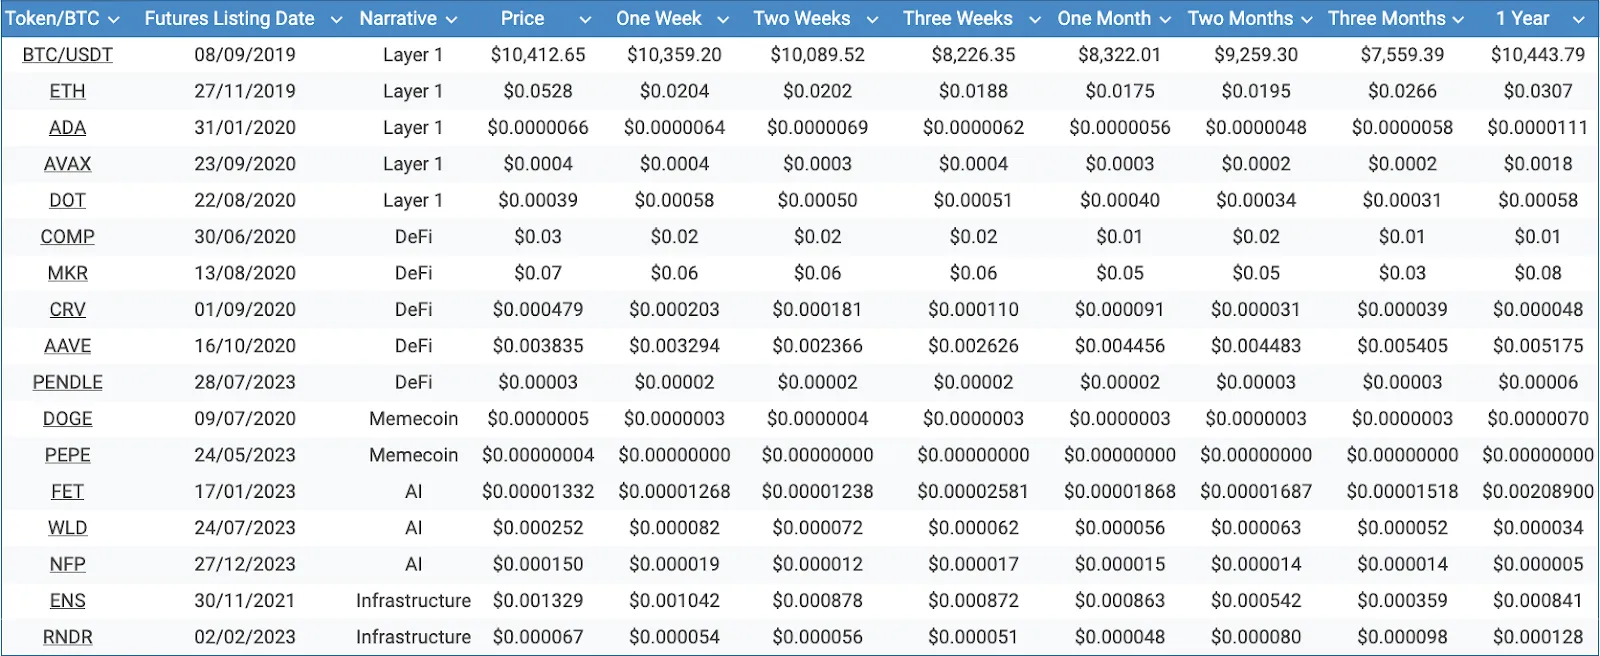Screen dimensions: 1600x656
Task: Select the Narrative header label
Action: coord(398,19)
